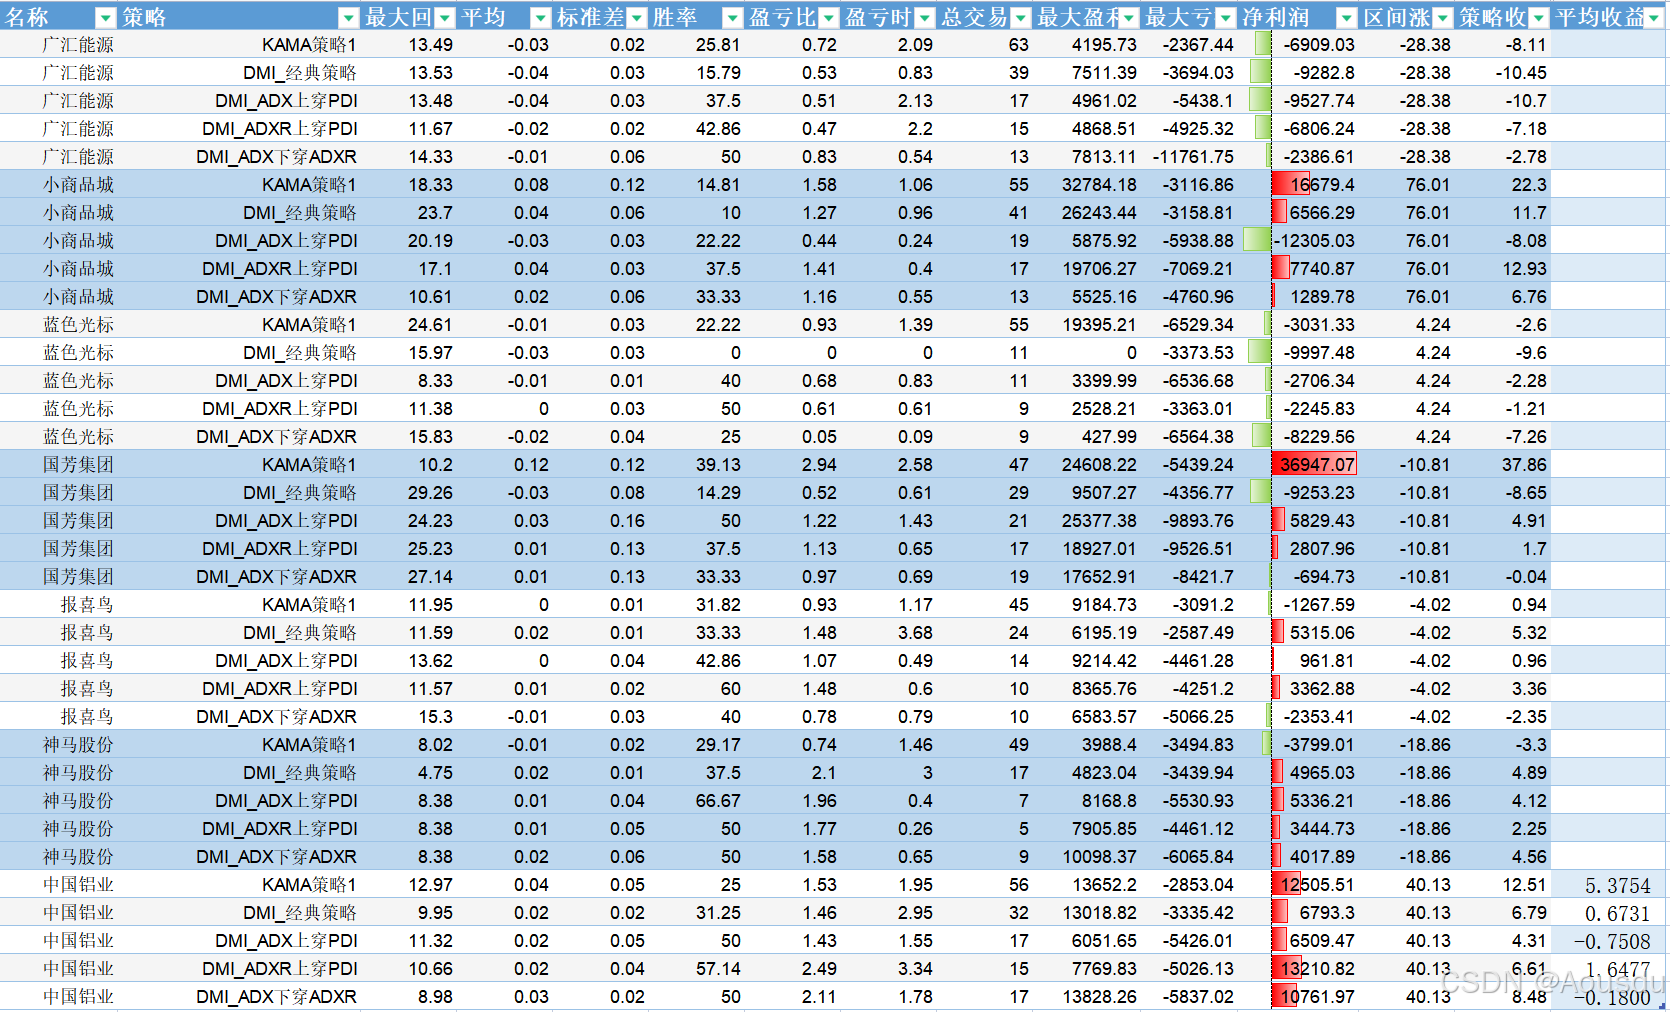Screen dimensions: 1670x1012
Task: Open the 最大回 column filter dropdown
Action: 445,18
